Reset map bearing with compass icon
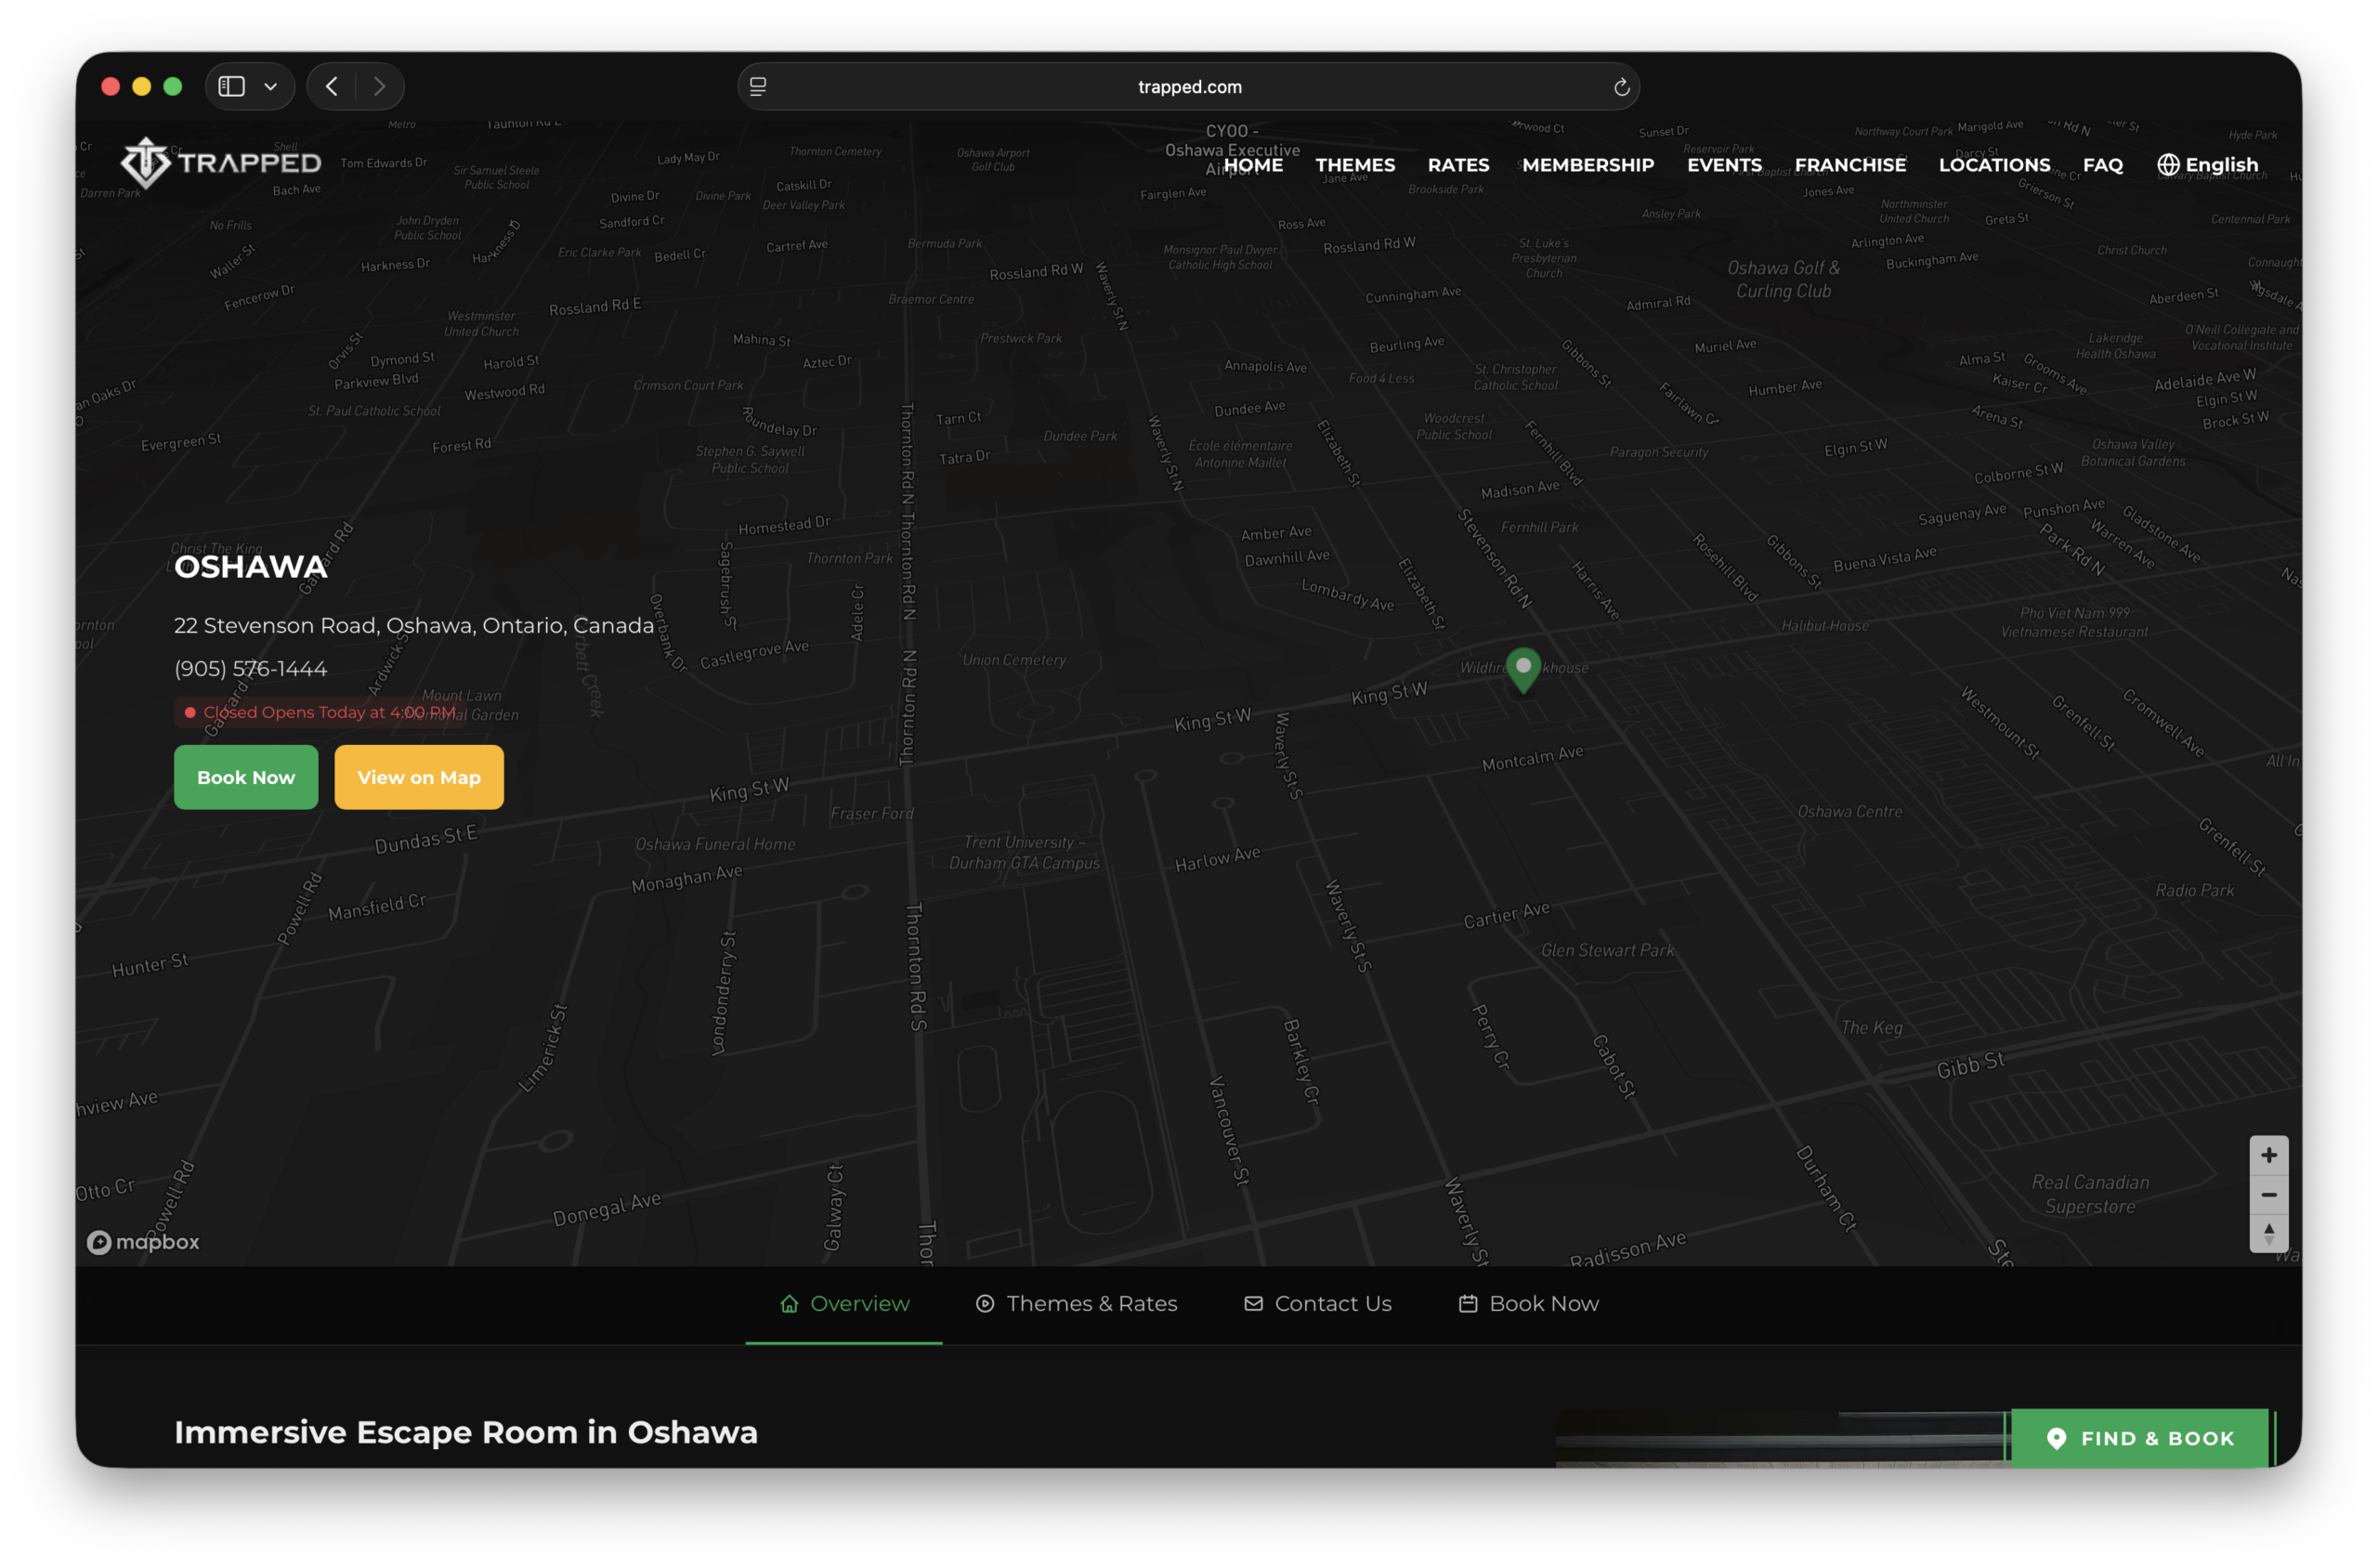Screen dimensions: 2378x1568 coord(2268,1233)
